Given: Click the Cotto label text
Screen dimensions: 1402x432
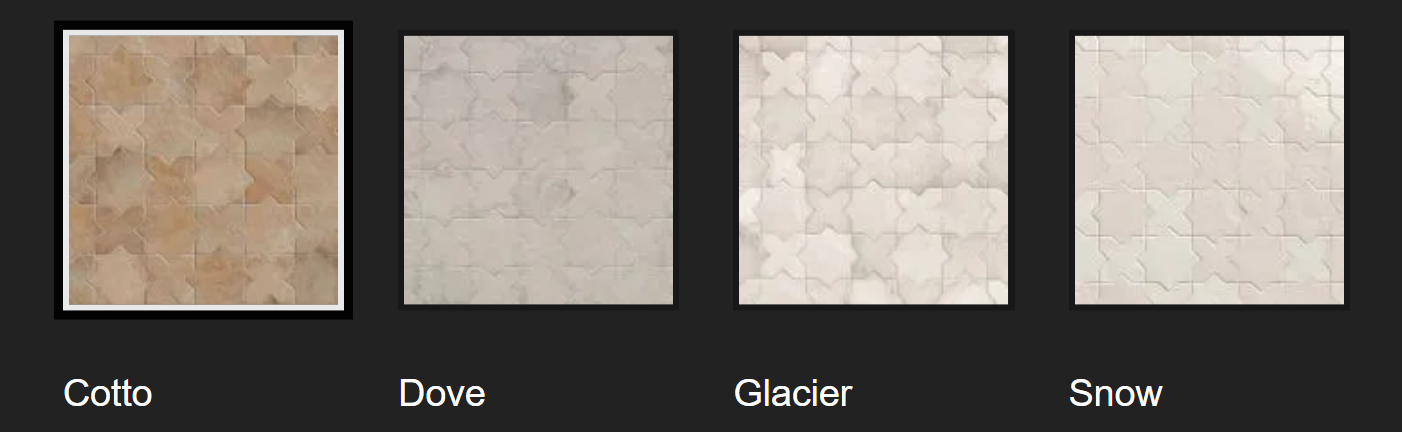Looking at the screenshot, I should (108, 393).
